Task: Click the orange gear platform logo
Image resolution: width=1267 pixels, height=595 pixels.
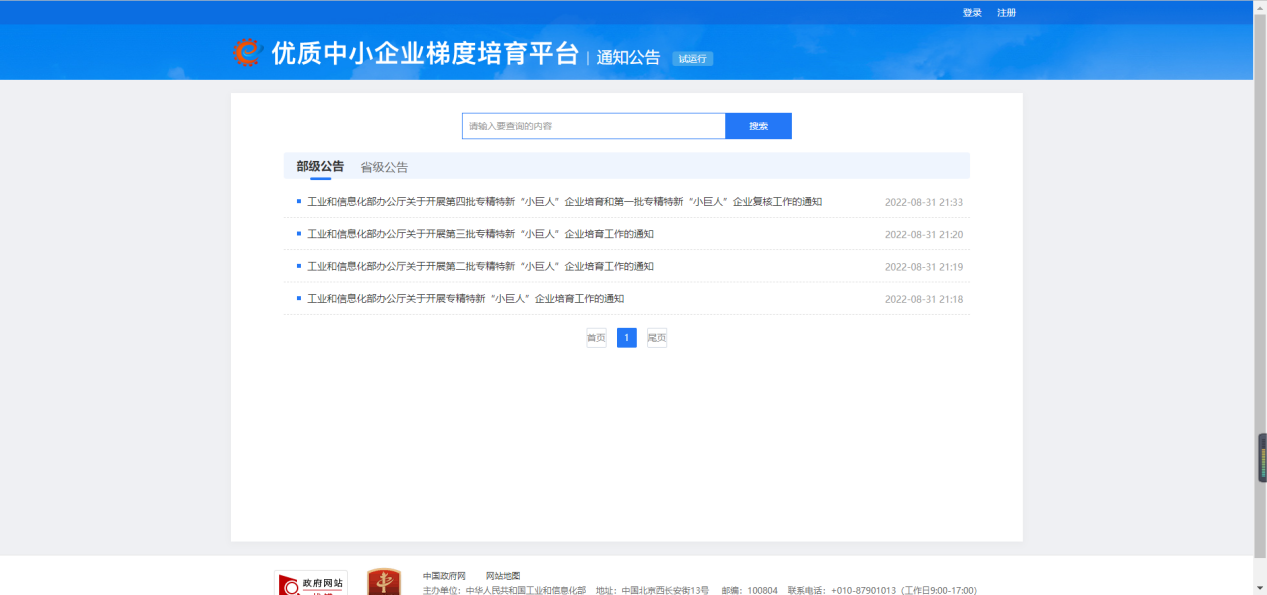Action: pos(246,52)
